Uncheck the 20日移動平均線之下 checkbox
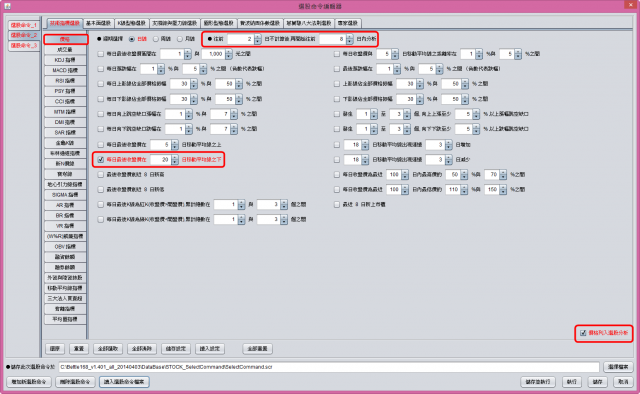Screen dimensions: 640x394 coord(101,160)
